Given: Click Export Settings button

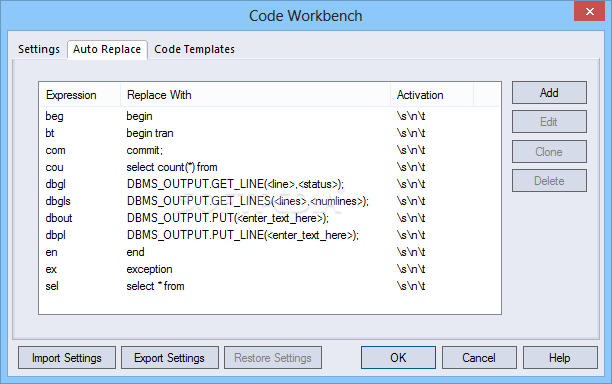Looking at the screenshot, I should click(x=170, y=357).
